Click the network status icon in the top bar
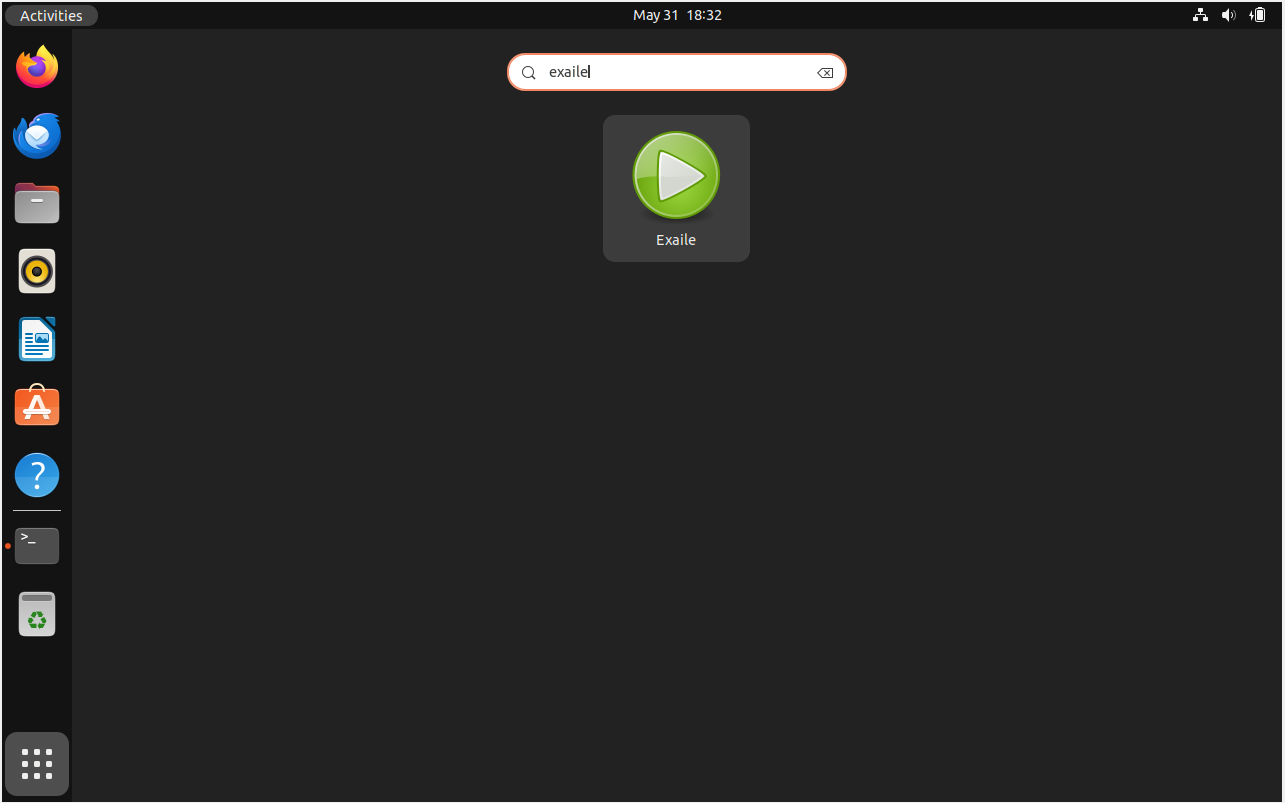Screen dimensions: 1285x803 tap(1200, 15)
